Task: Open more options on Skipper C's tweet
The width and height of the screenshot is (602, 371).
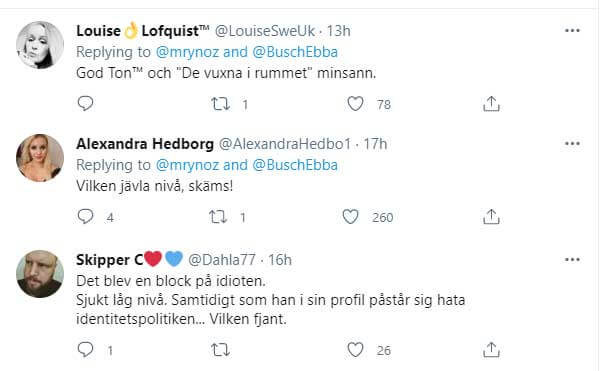Action: click(572, 260)
